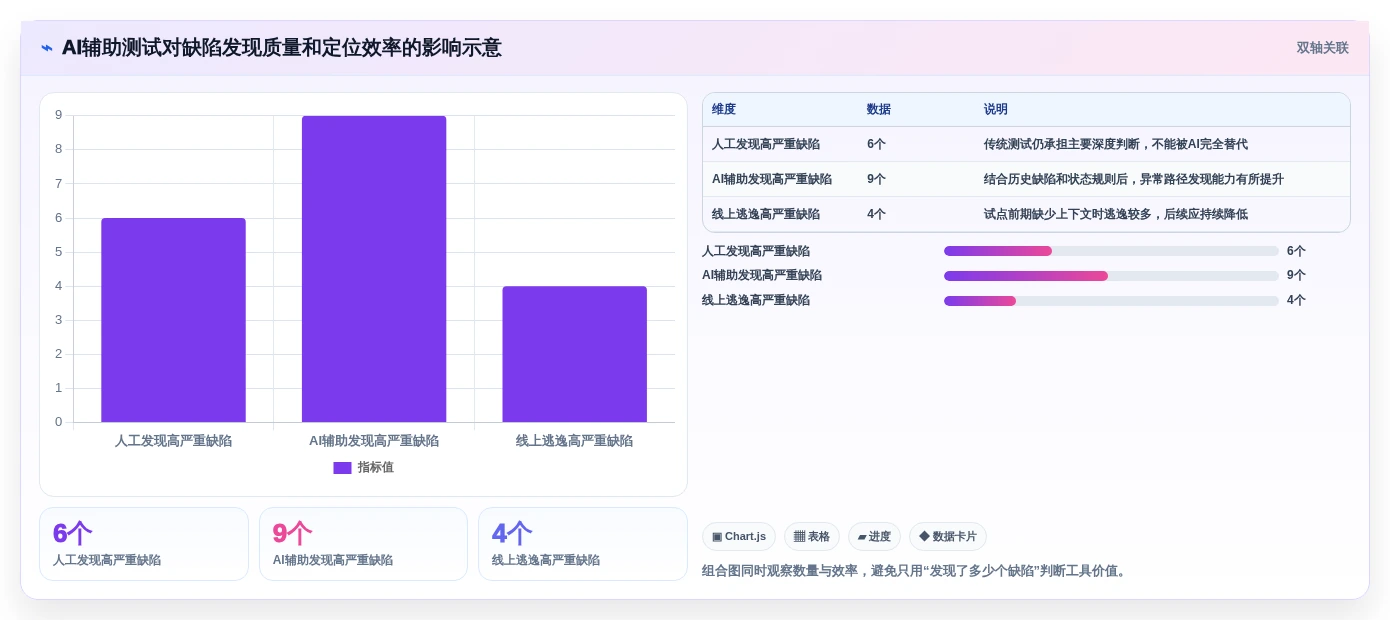Click the 4个 cell in table
The height and width of the screenshot is (620, 1390).
click(876, 214)
